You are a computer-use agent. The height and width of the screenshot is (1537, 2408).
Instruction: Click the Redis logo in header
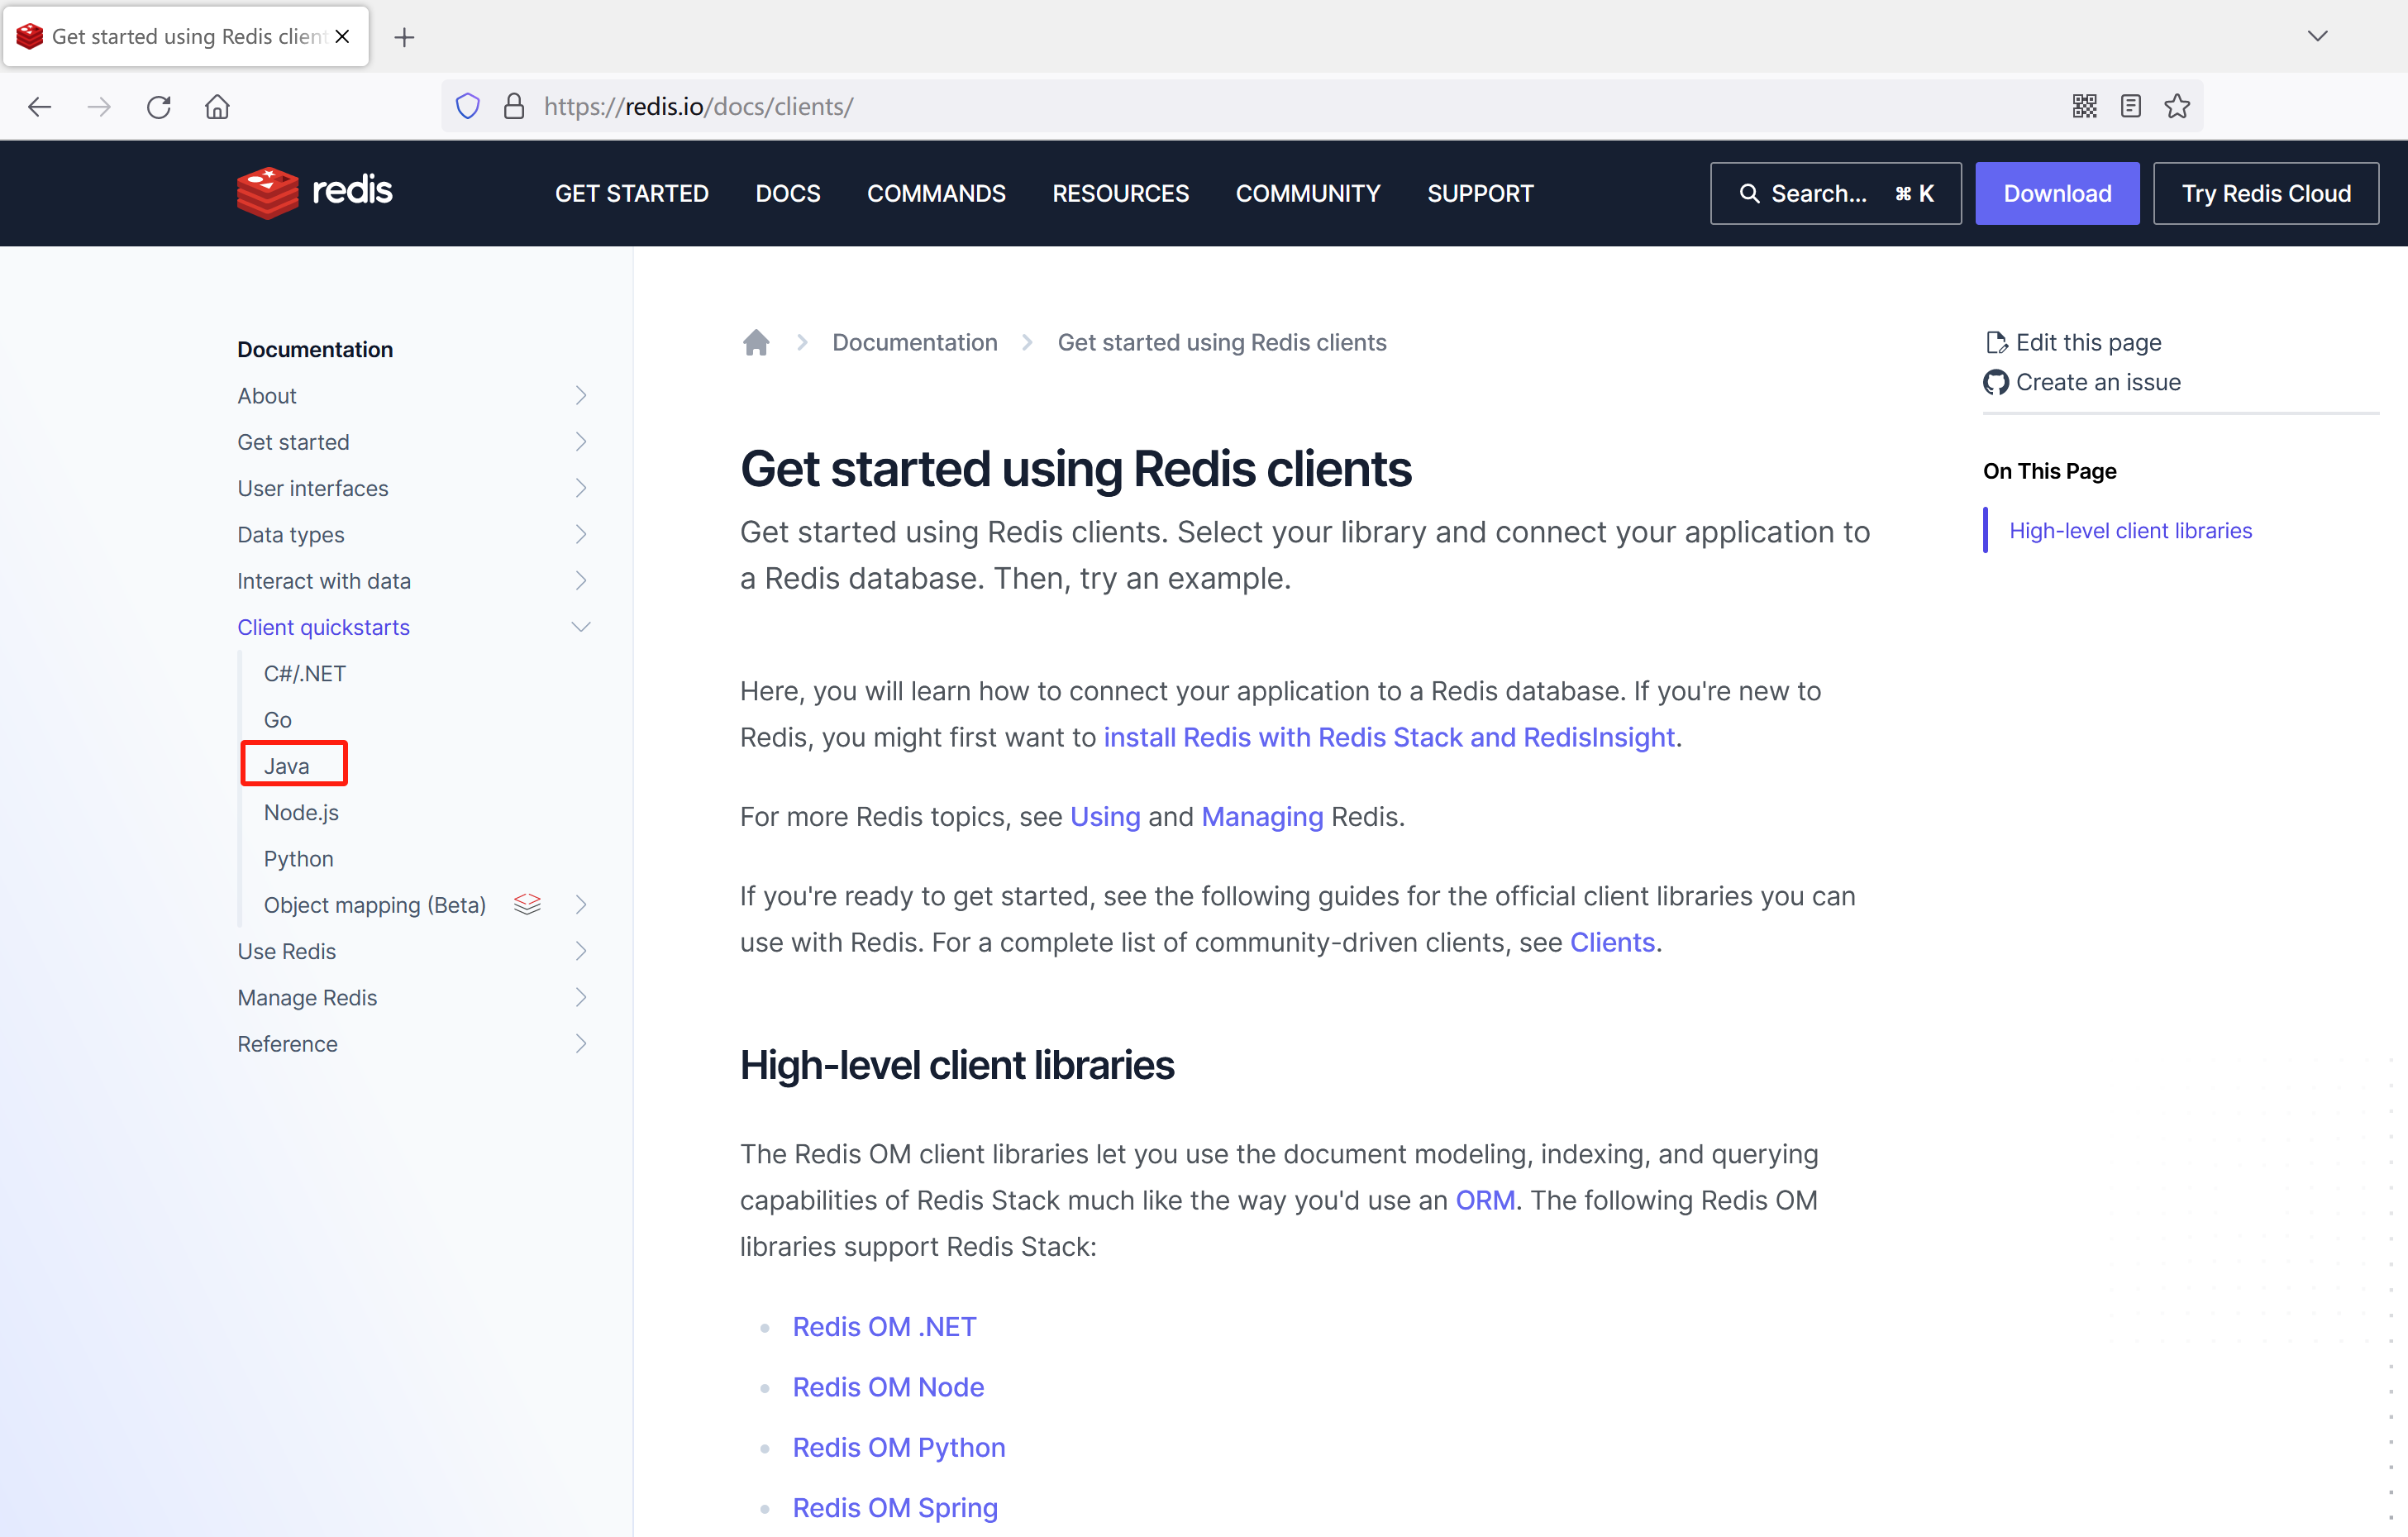[x=314, y=192]
